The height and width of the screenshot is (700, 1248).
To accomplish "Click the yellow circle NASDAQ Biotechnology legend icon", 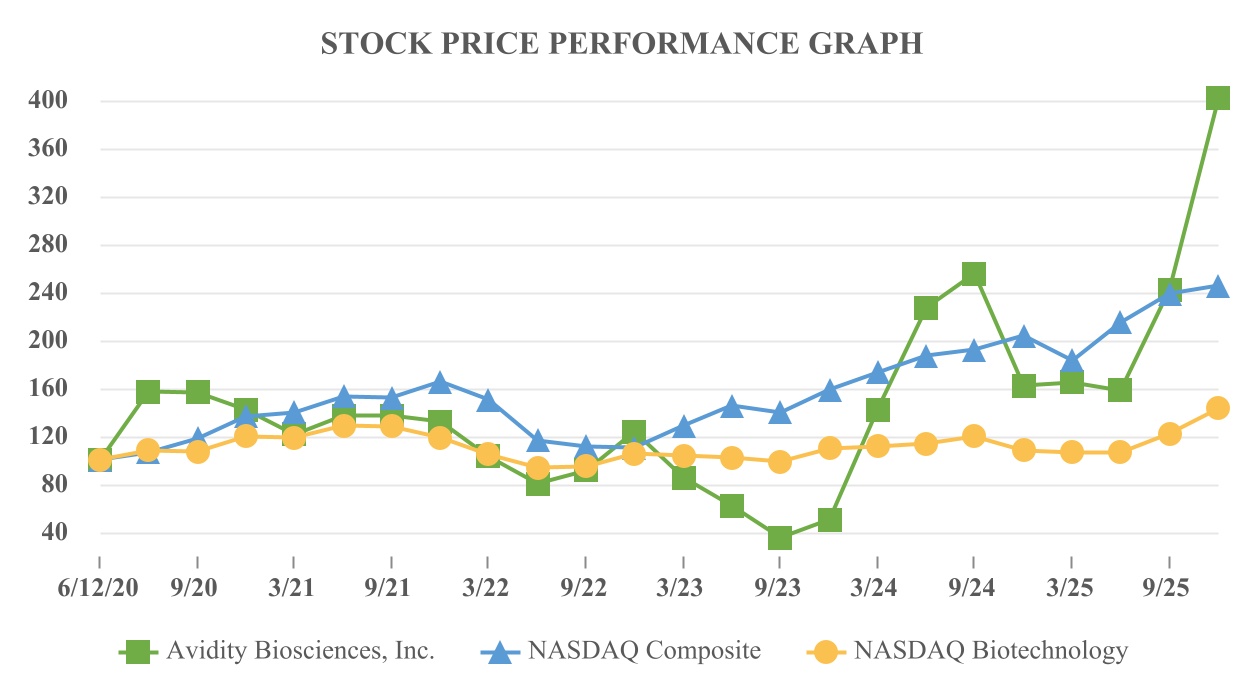I will tap(826, 652).
